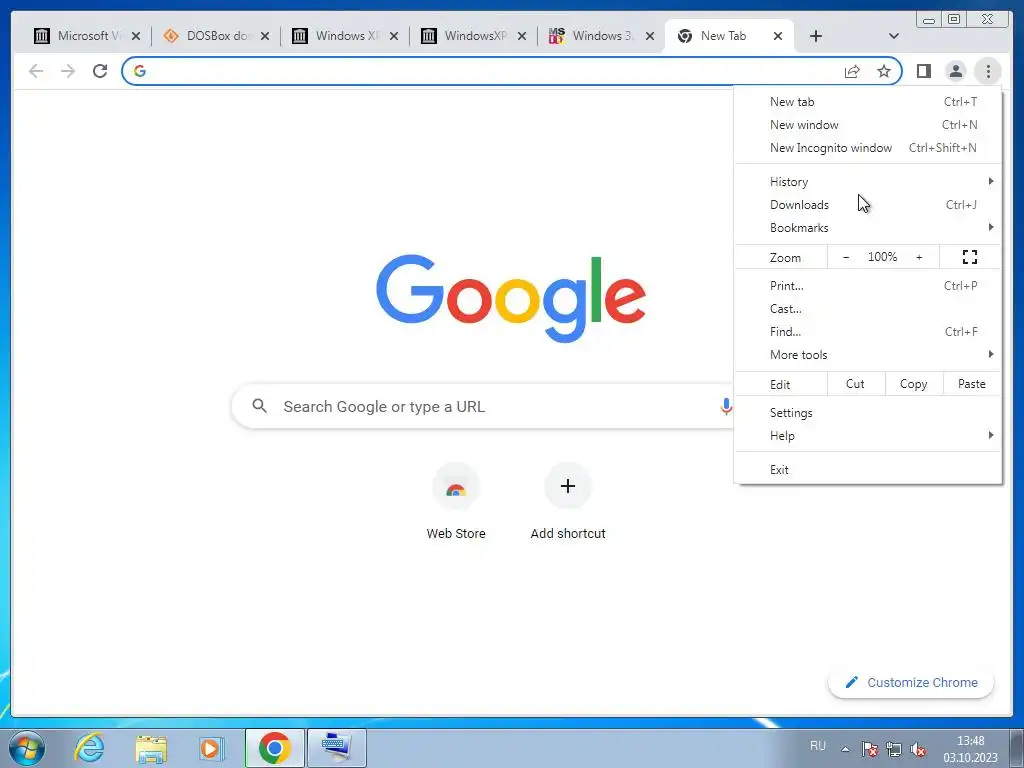The height and width of the screenshot is (768, 1024).
Task: Expand the Help submenu
Action: click(868, 436)
